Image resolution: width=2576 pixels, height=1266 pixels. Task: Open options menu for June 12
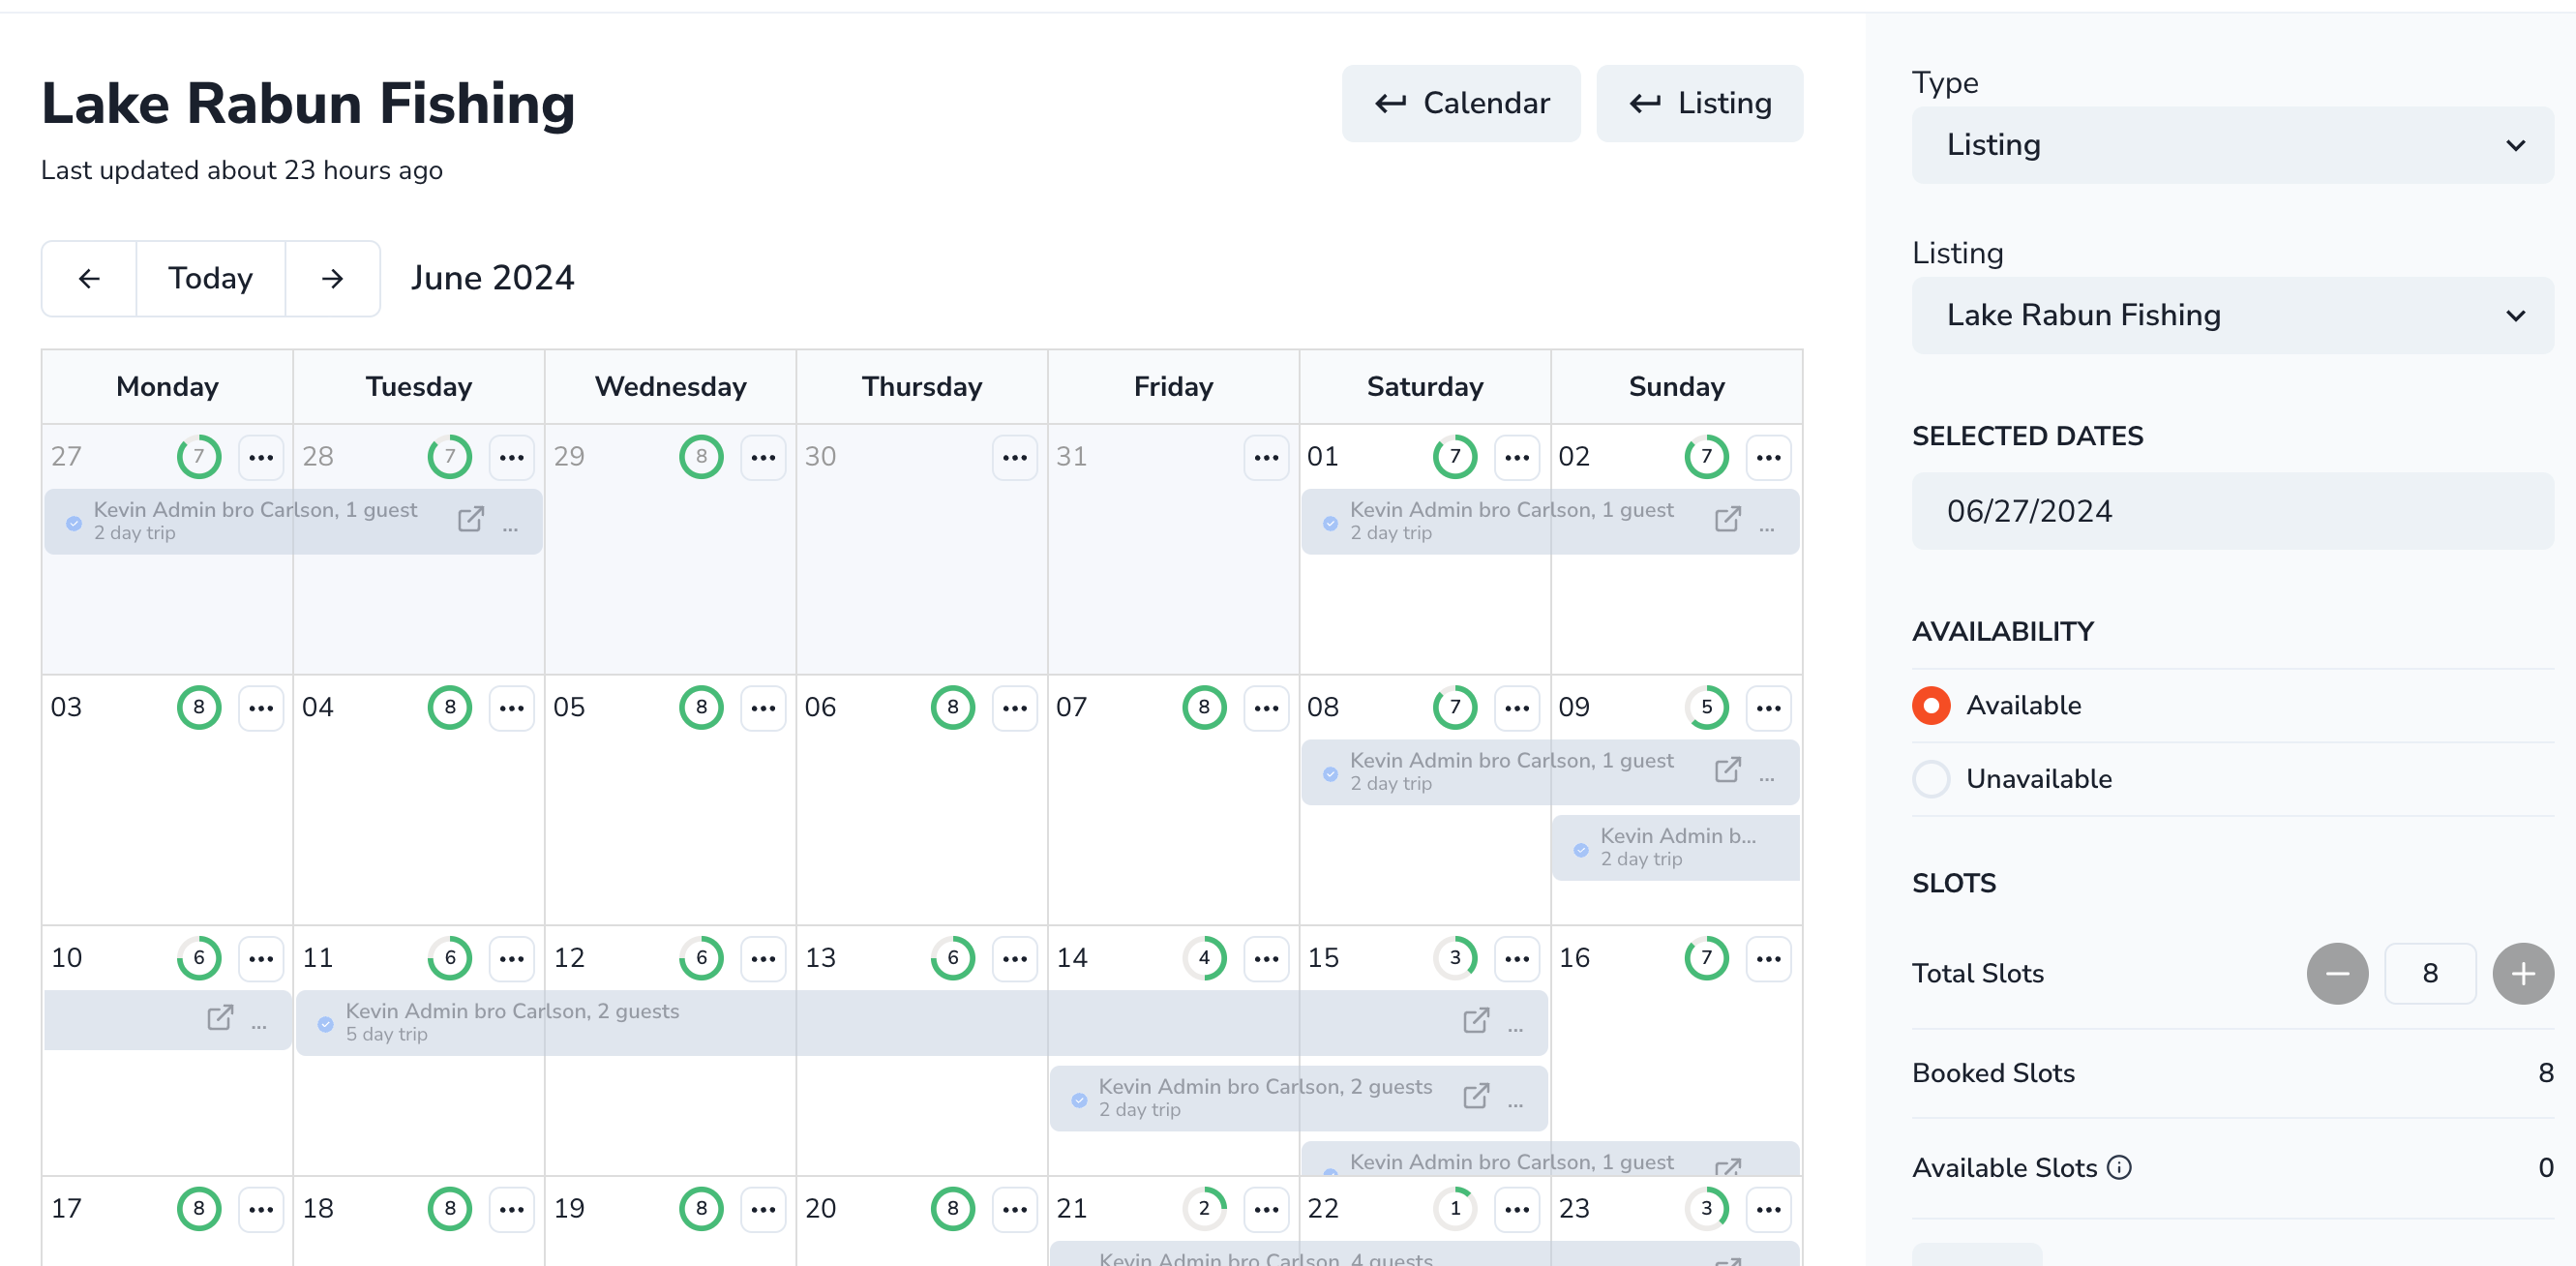coord(763,958)
